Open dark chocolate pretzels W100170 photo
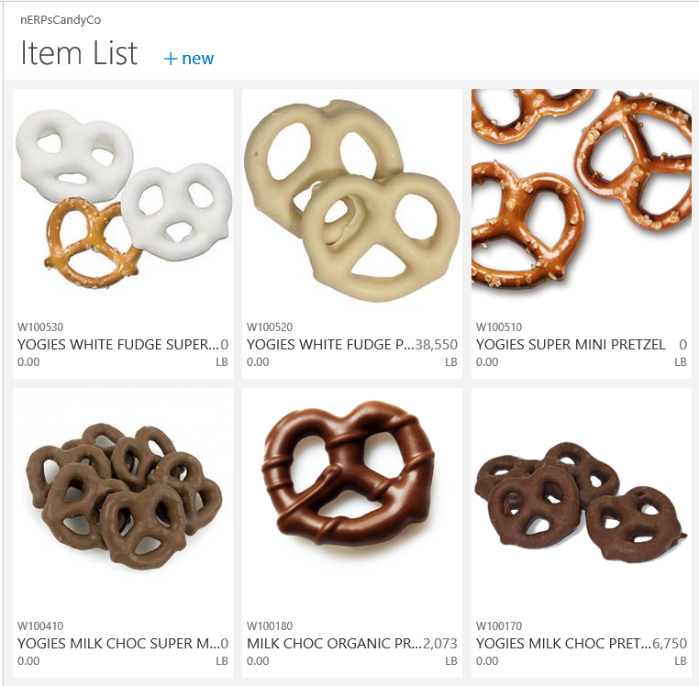699x686 pixels. 581,500
